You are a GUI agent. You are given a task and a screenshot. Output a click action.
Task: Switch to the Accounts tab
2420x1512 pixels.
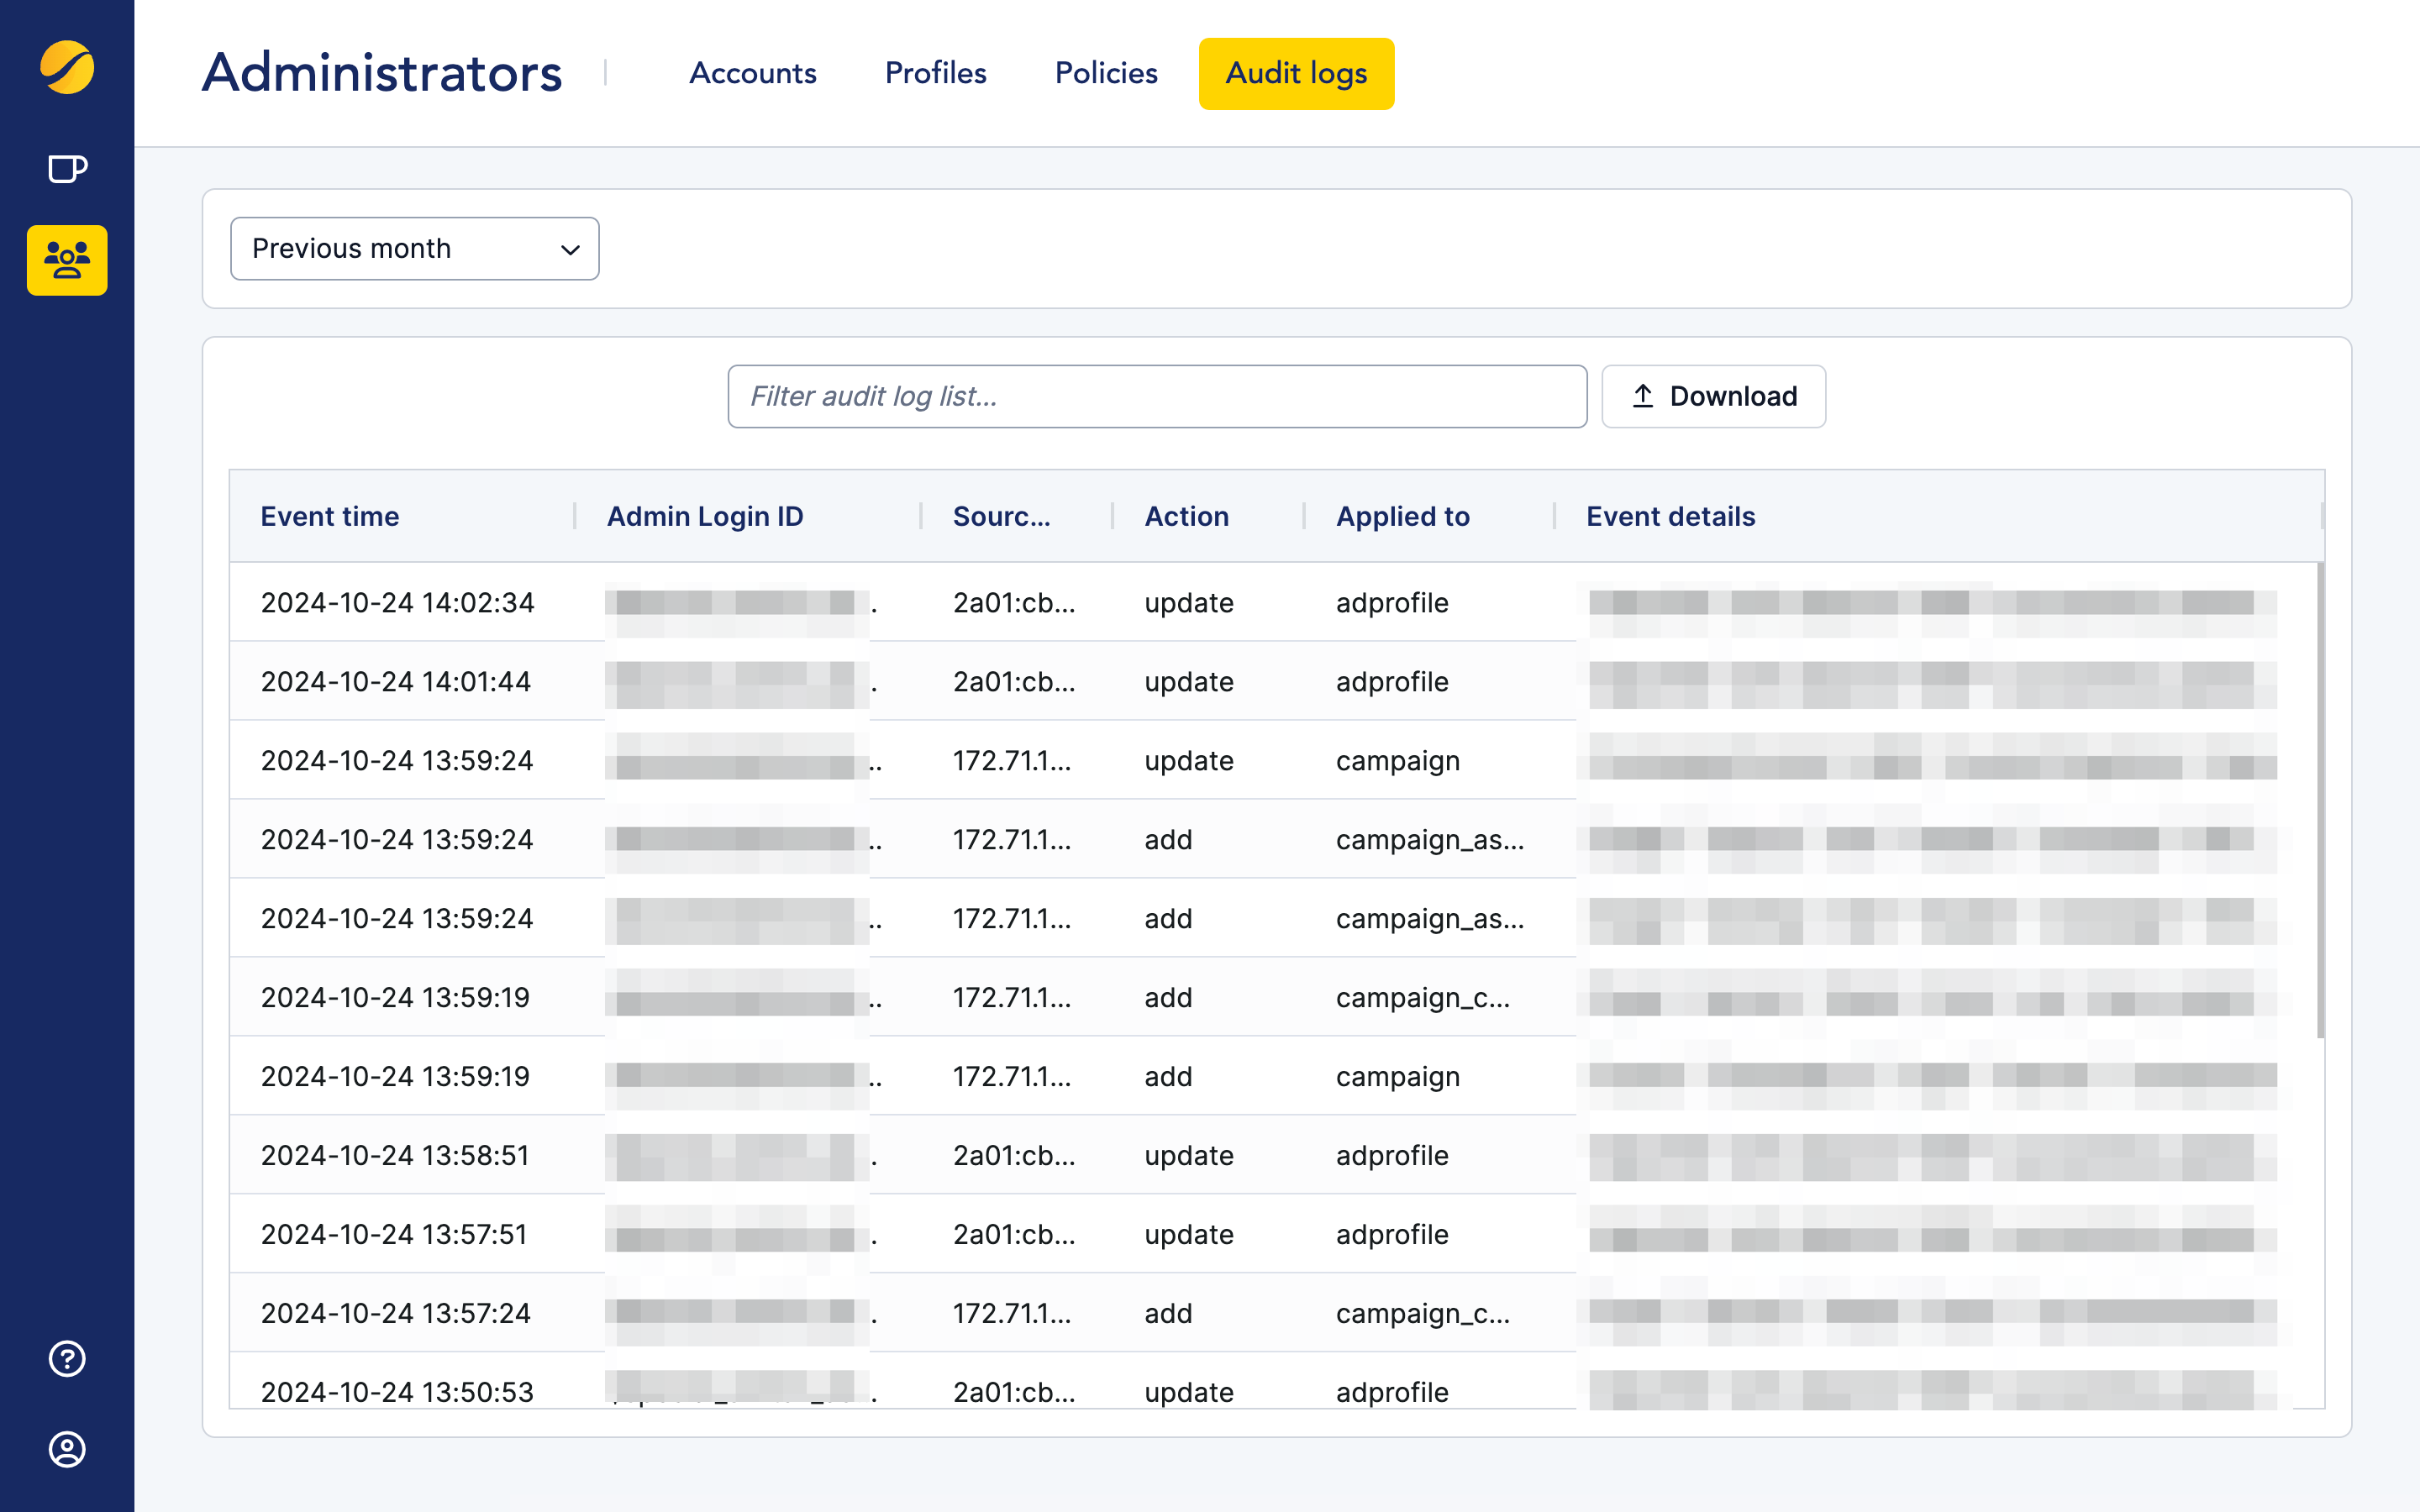[x=752, y=73]
